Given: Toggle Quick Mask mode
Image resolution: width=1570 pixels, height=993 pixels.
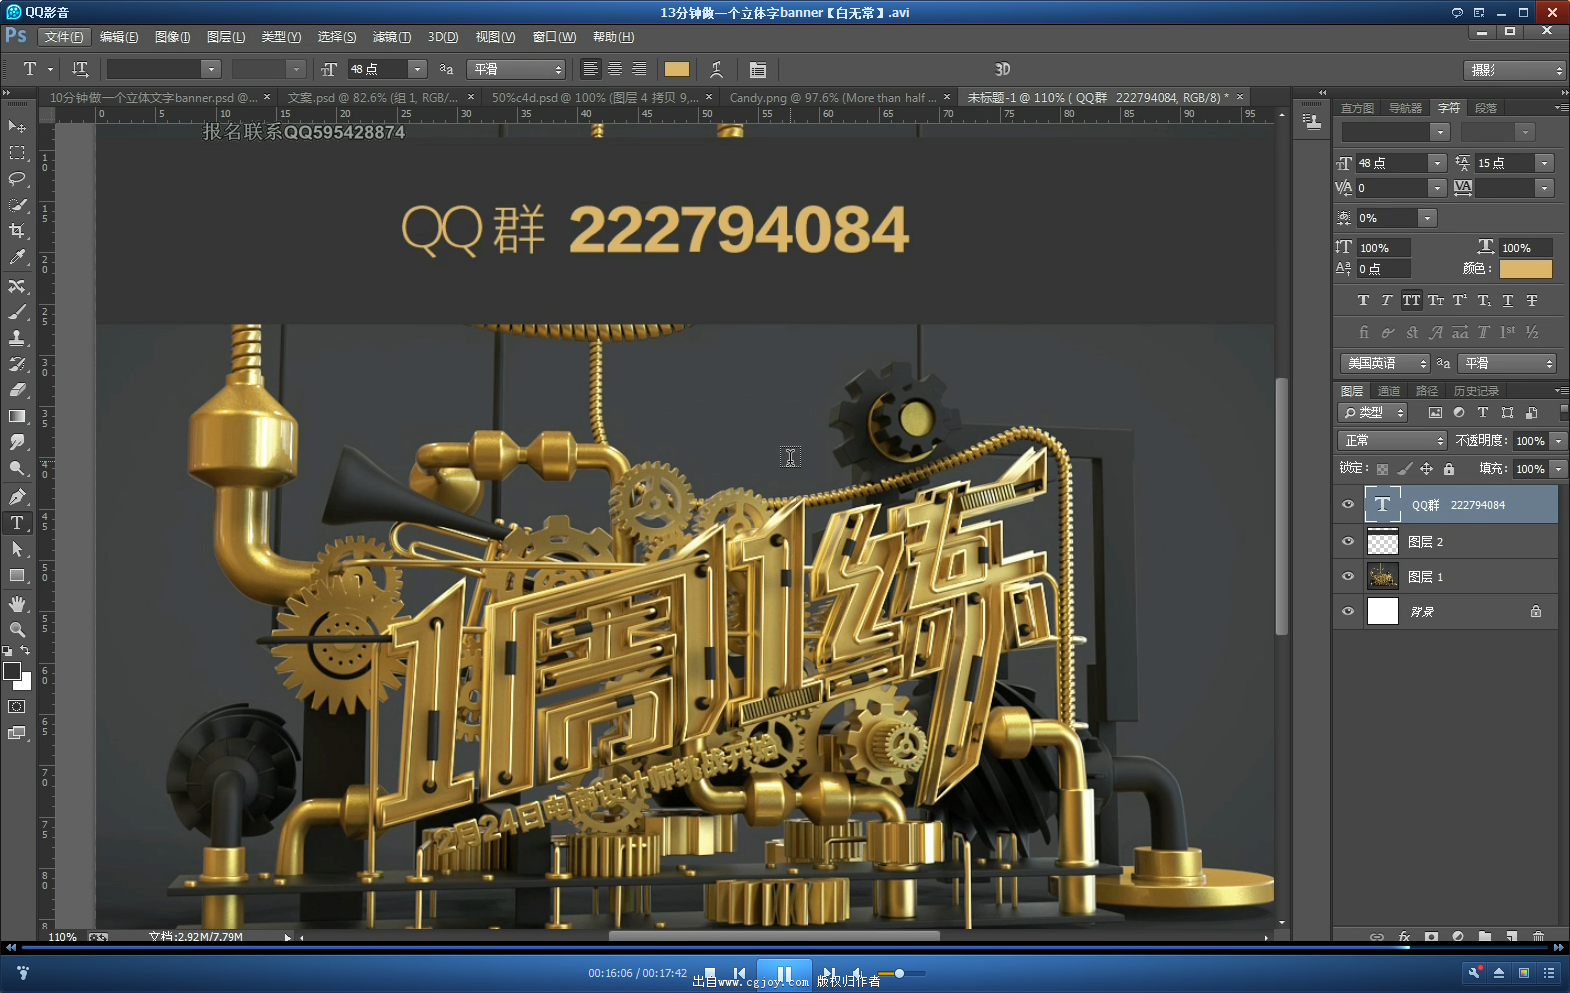Looking at the screenshot, I should click(x=17, y=707).
